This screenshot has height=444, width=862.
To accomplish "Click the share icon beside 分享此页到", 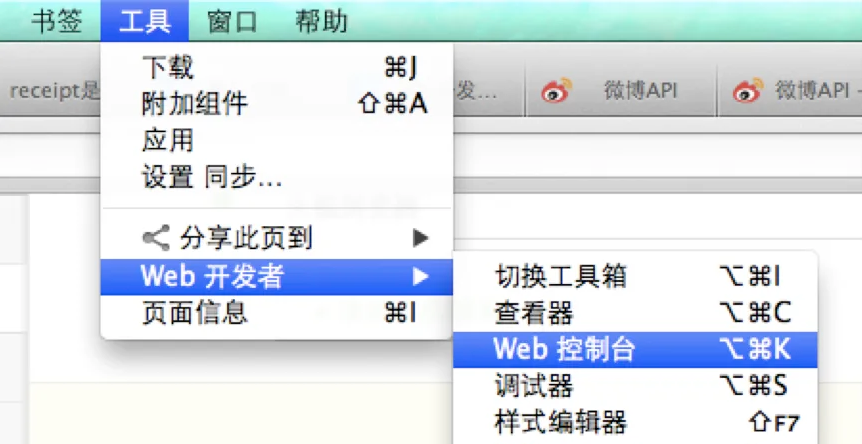I will tap(156, 238).
